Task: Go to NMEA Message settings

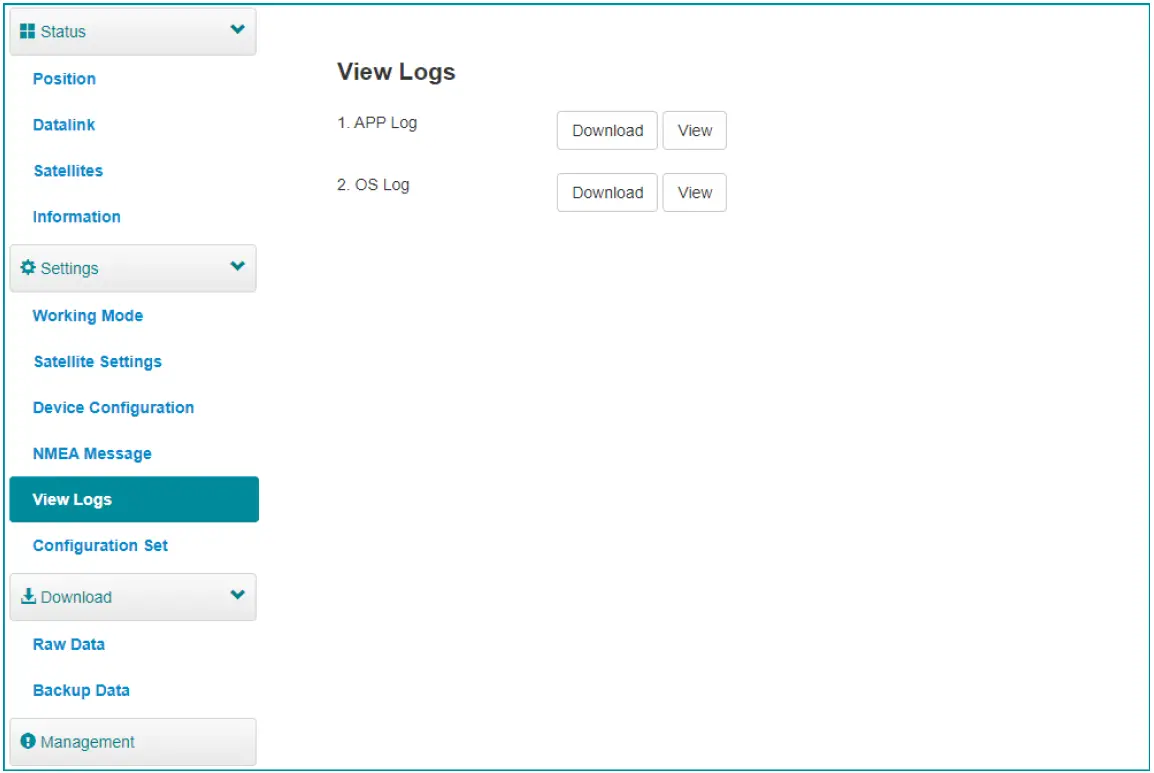Action: pos(92,453)
